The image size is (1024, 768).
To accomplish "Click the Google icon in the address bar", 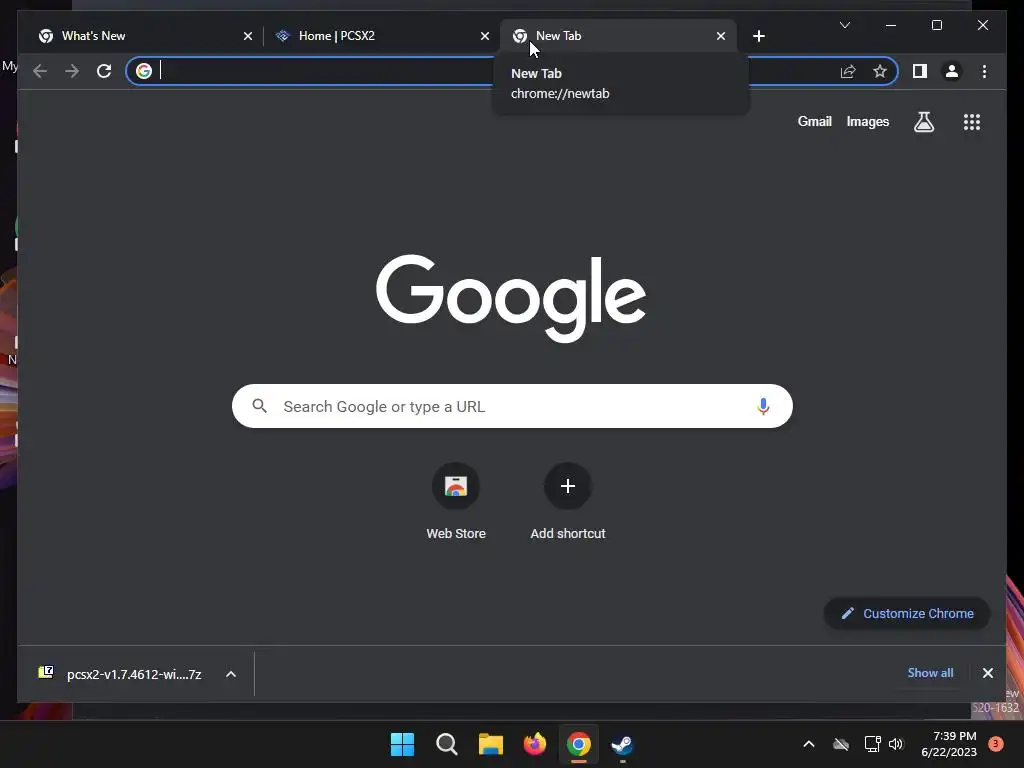I will pyautogui.click(x=144, y=71).
